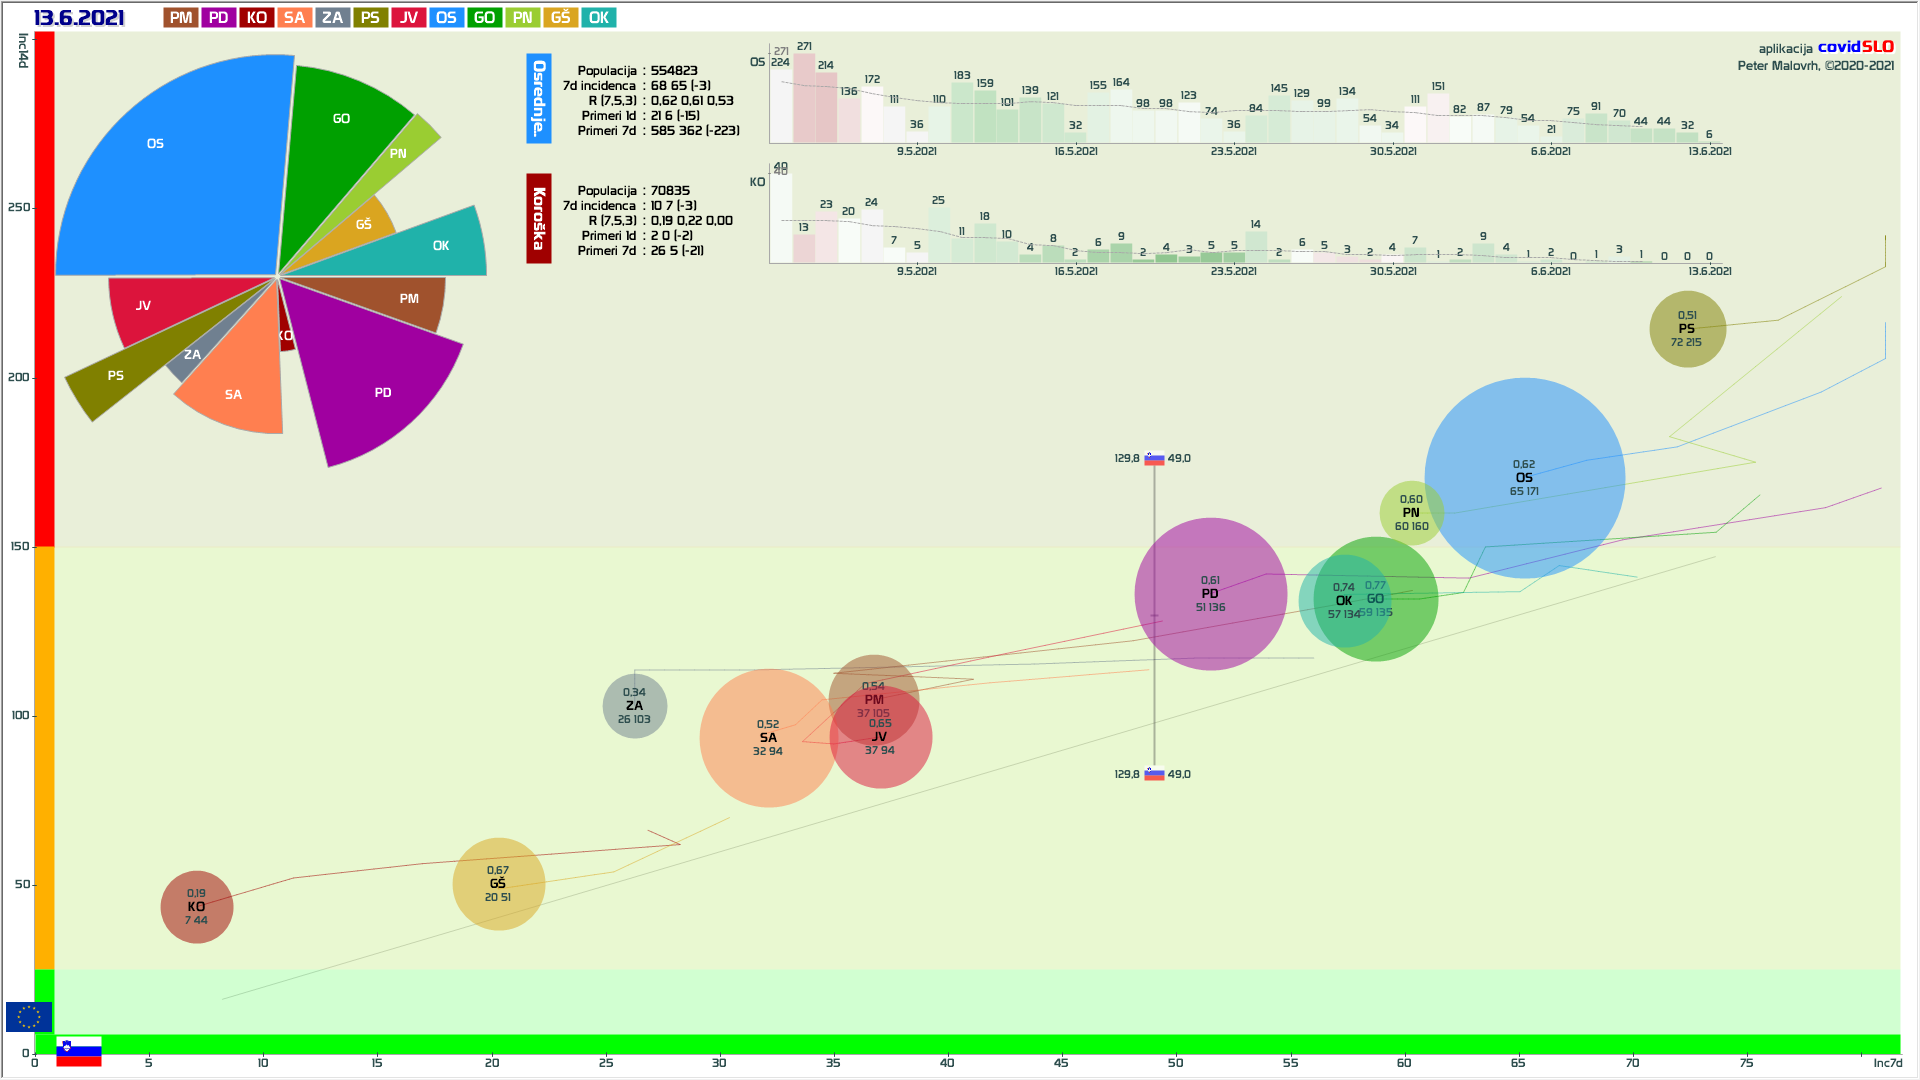Click the 13.6.2021 date heading
The width and height of the screenshot is (1920, 1080).
pos(79,18)
